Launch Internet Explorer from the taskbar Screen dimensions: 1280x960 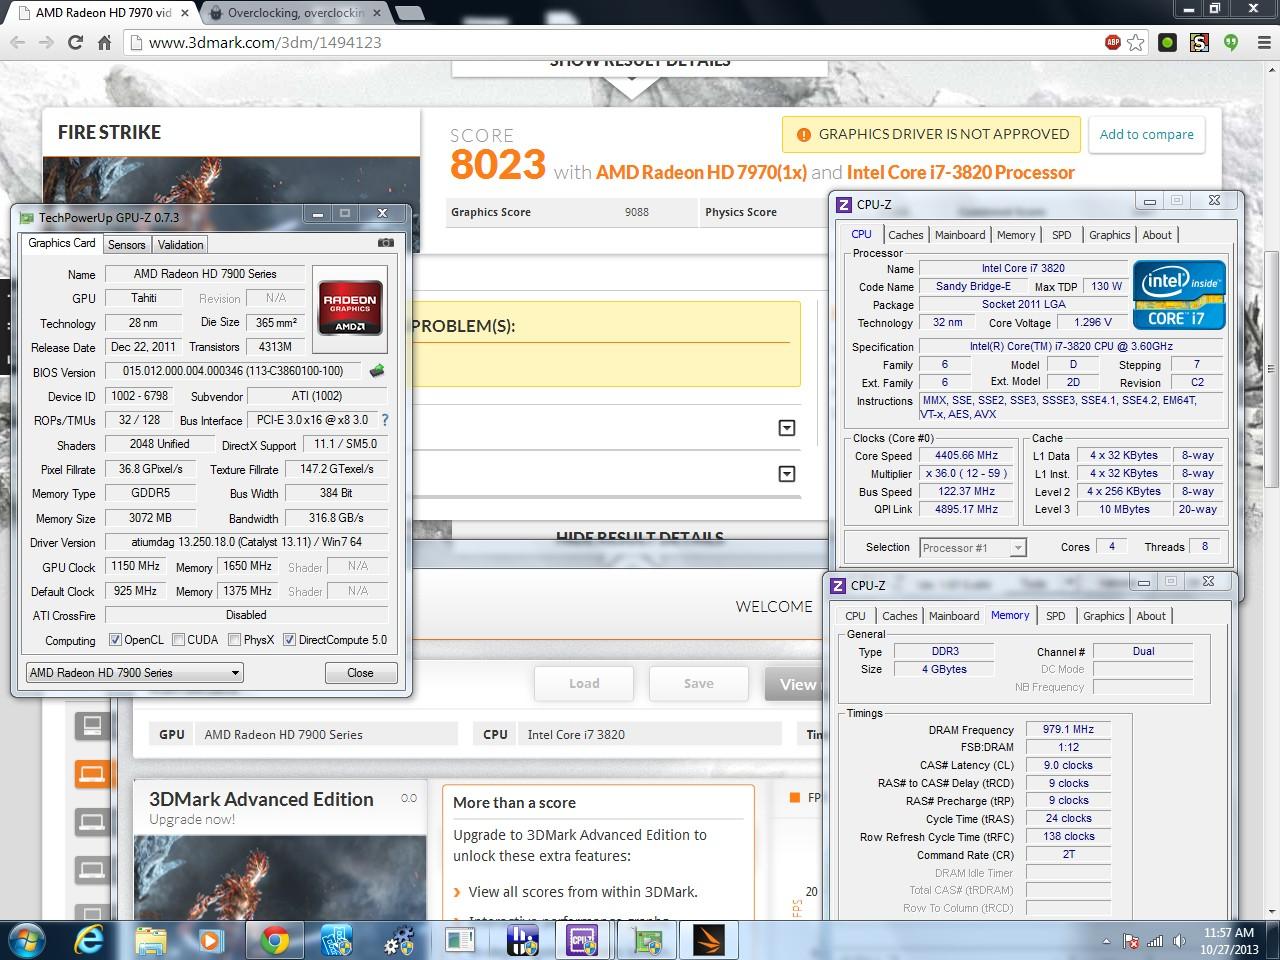[x=90, y=940]
